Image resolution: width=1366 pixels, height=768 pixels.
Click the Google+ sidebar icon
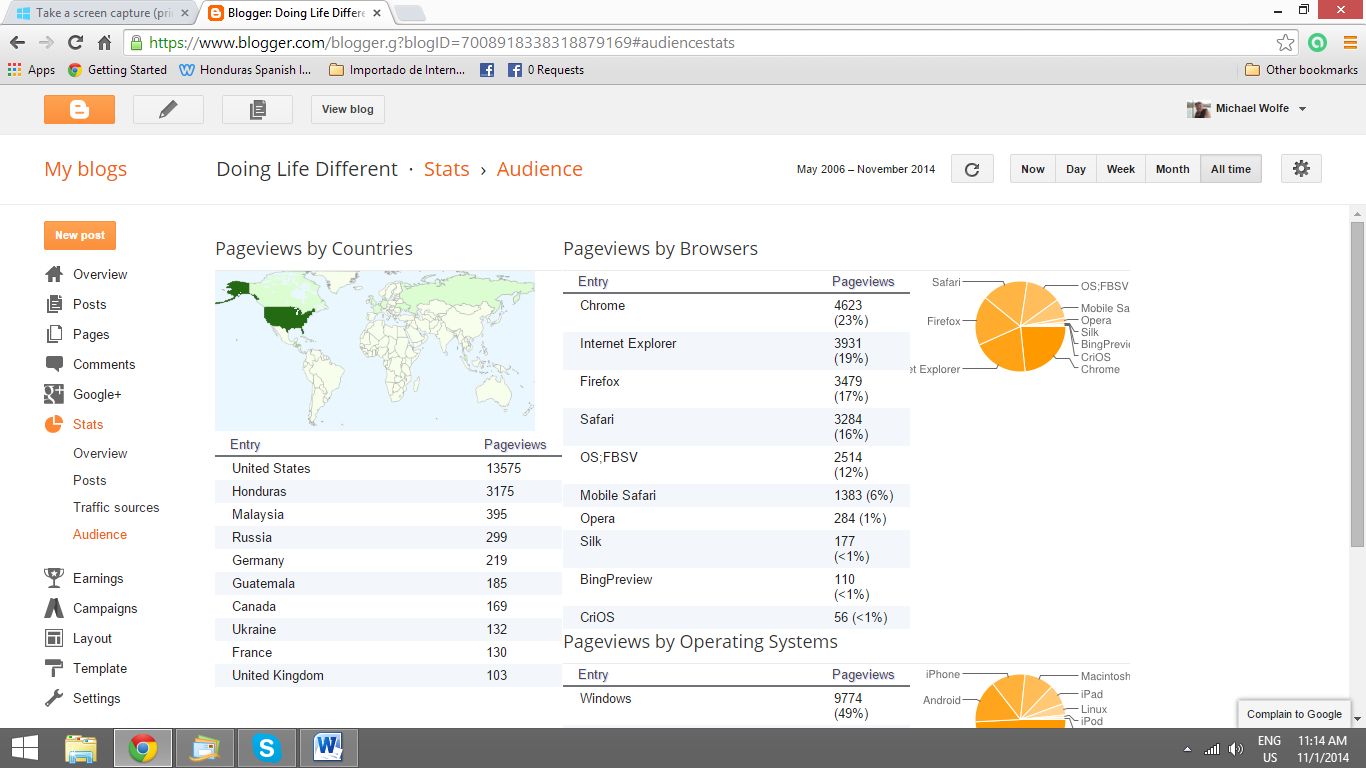[x=54, y=394]
